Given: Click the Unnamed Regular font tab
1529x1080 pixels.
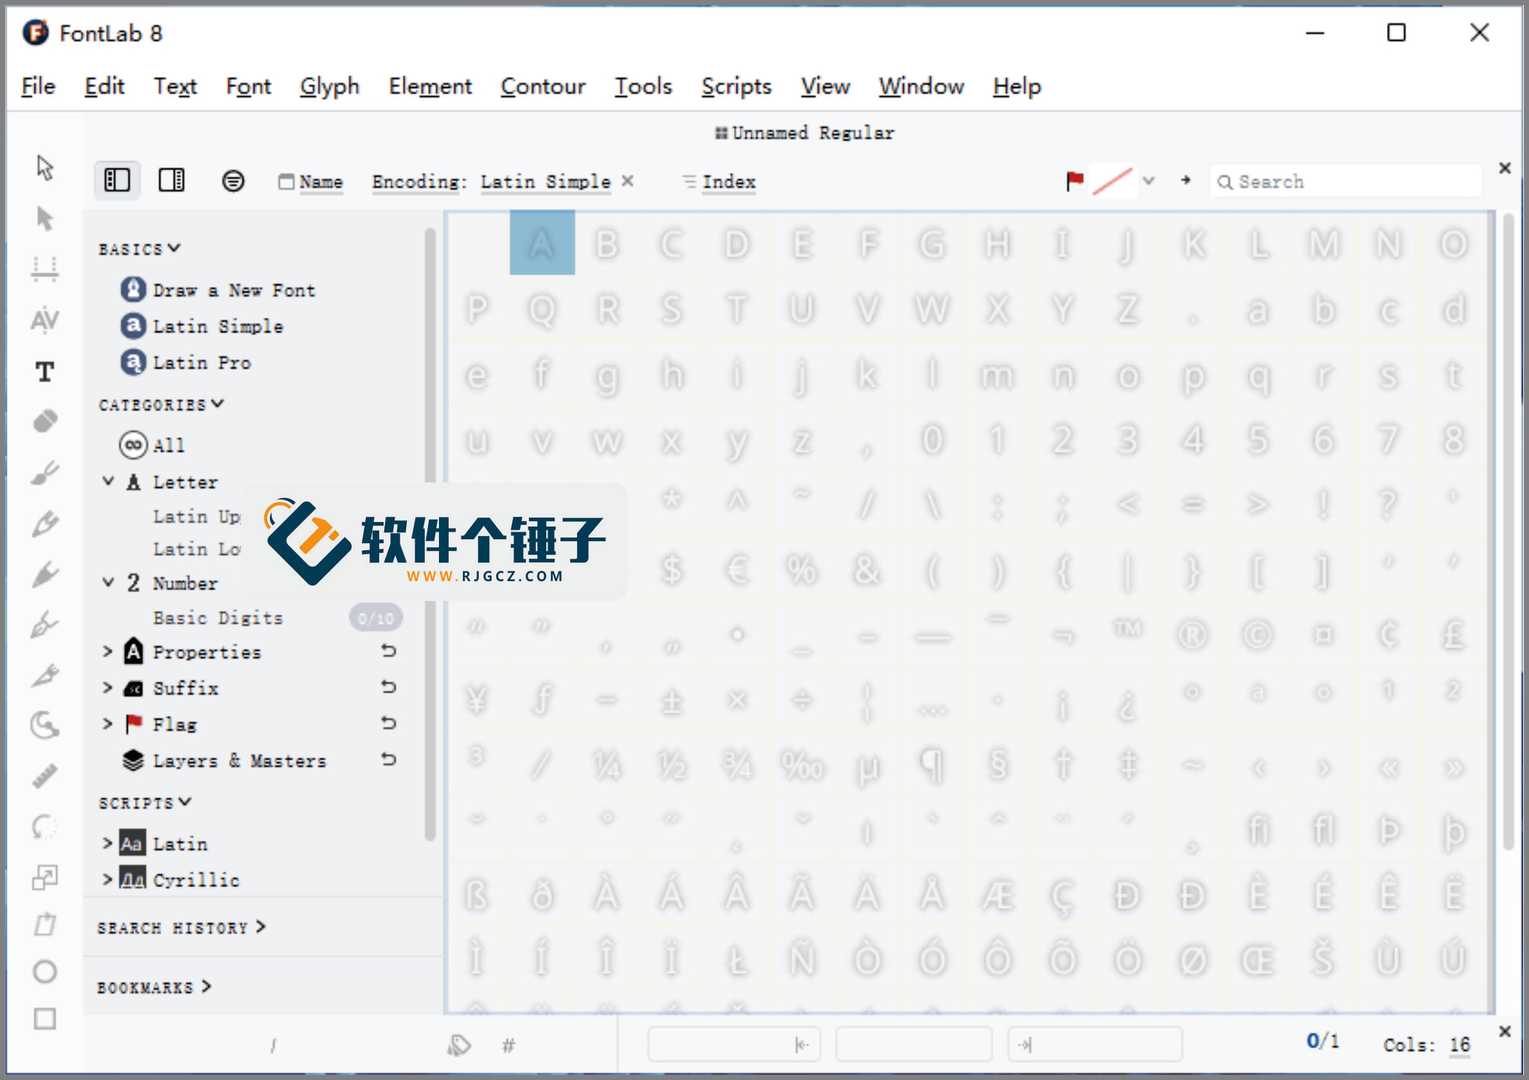Looking at the screenshot, I should [804, 132].
